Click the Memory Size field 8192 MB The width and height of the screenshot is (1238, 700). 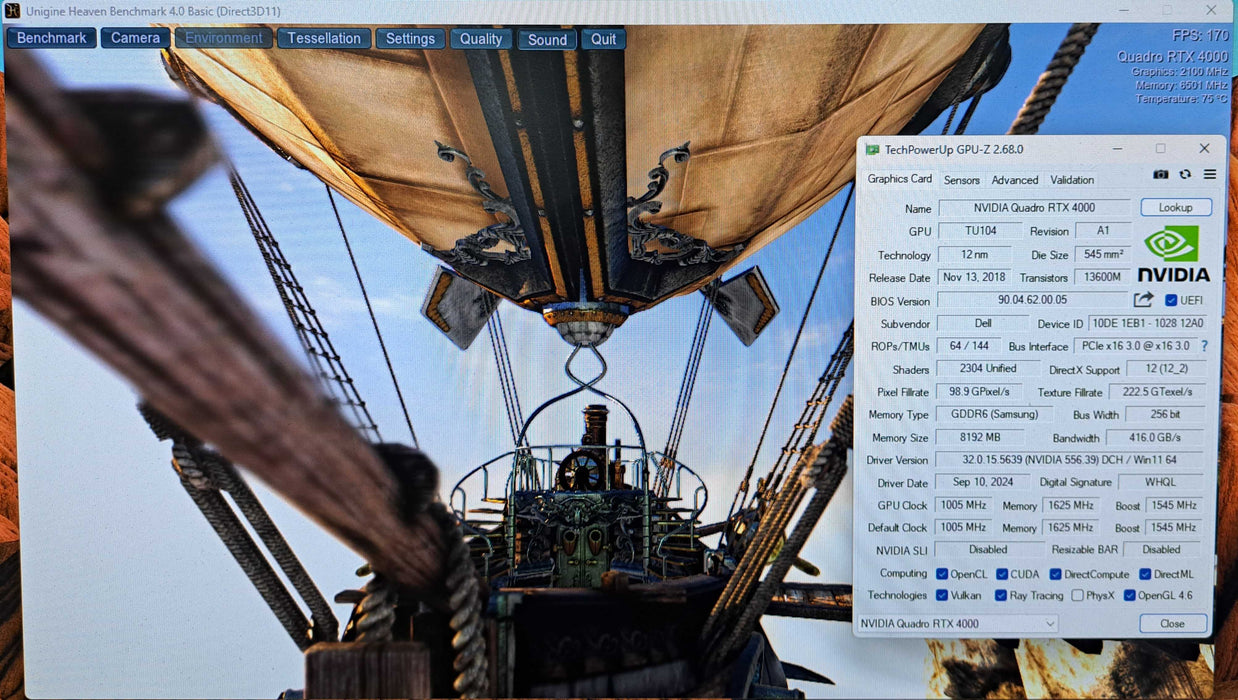click(980, 437)
